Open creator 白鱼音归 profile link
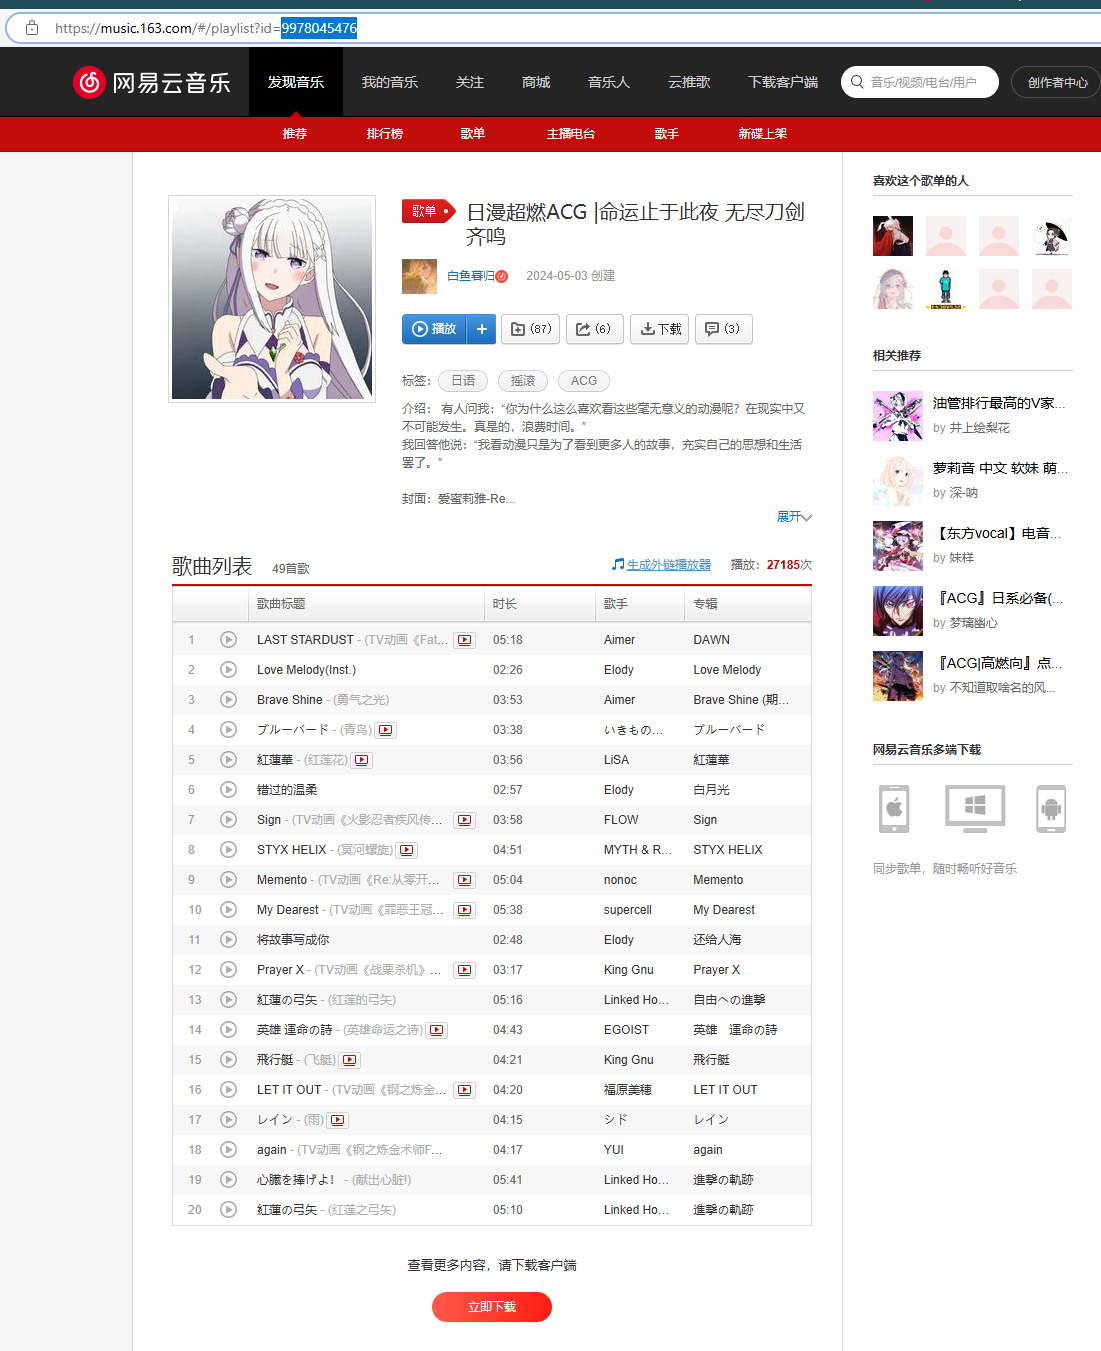This screenshot has width=1101, height=1351. [471, 276]
